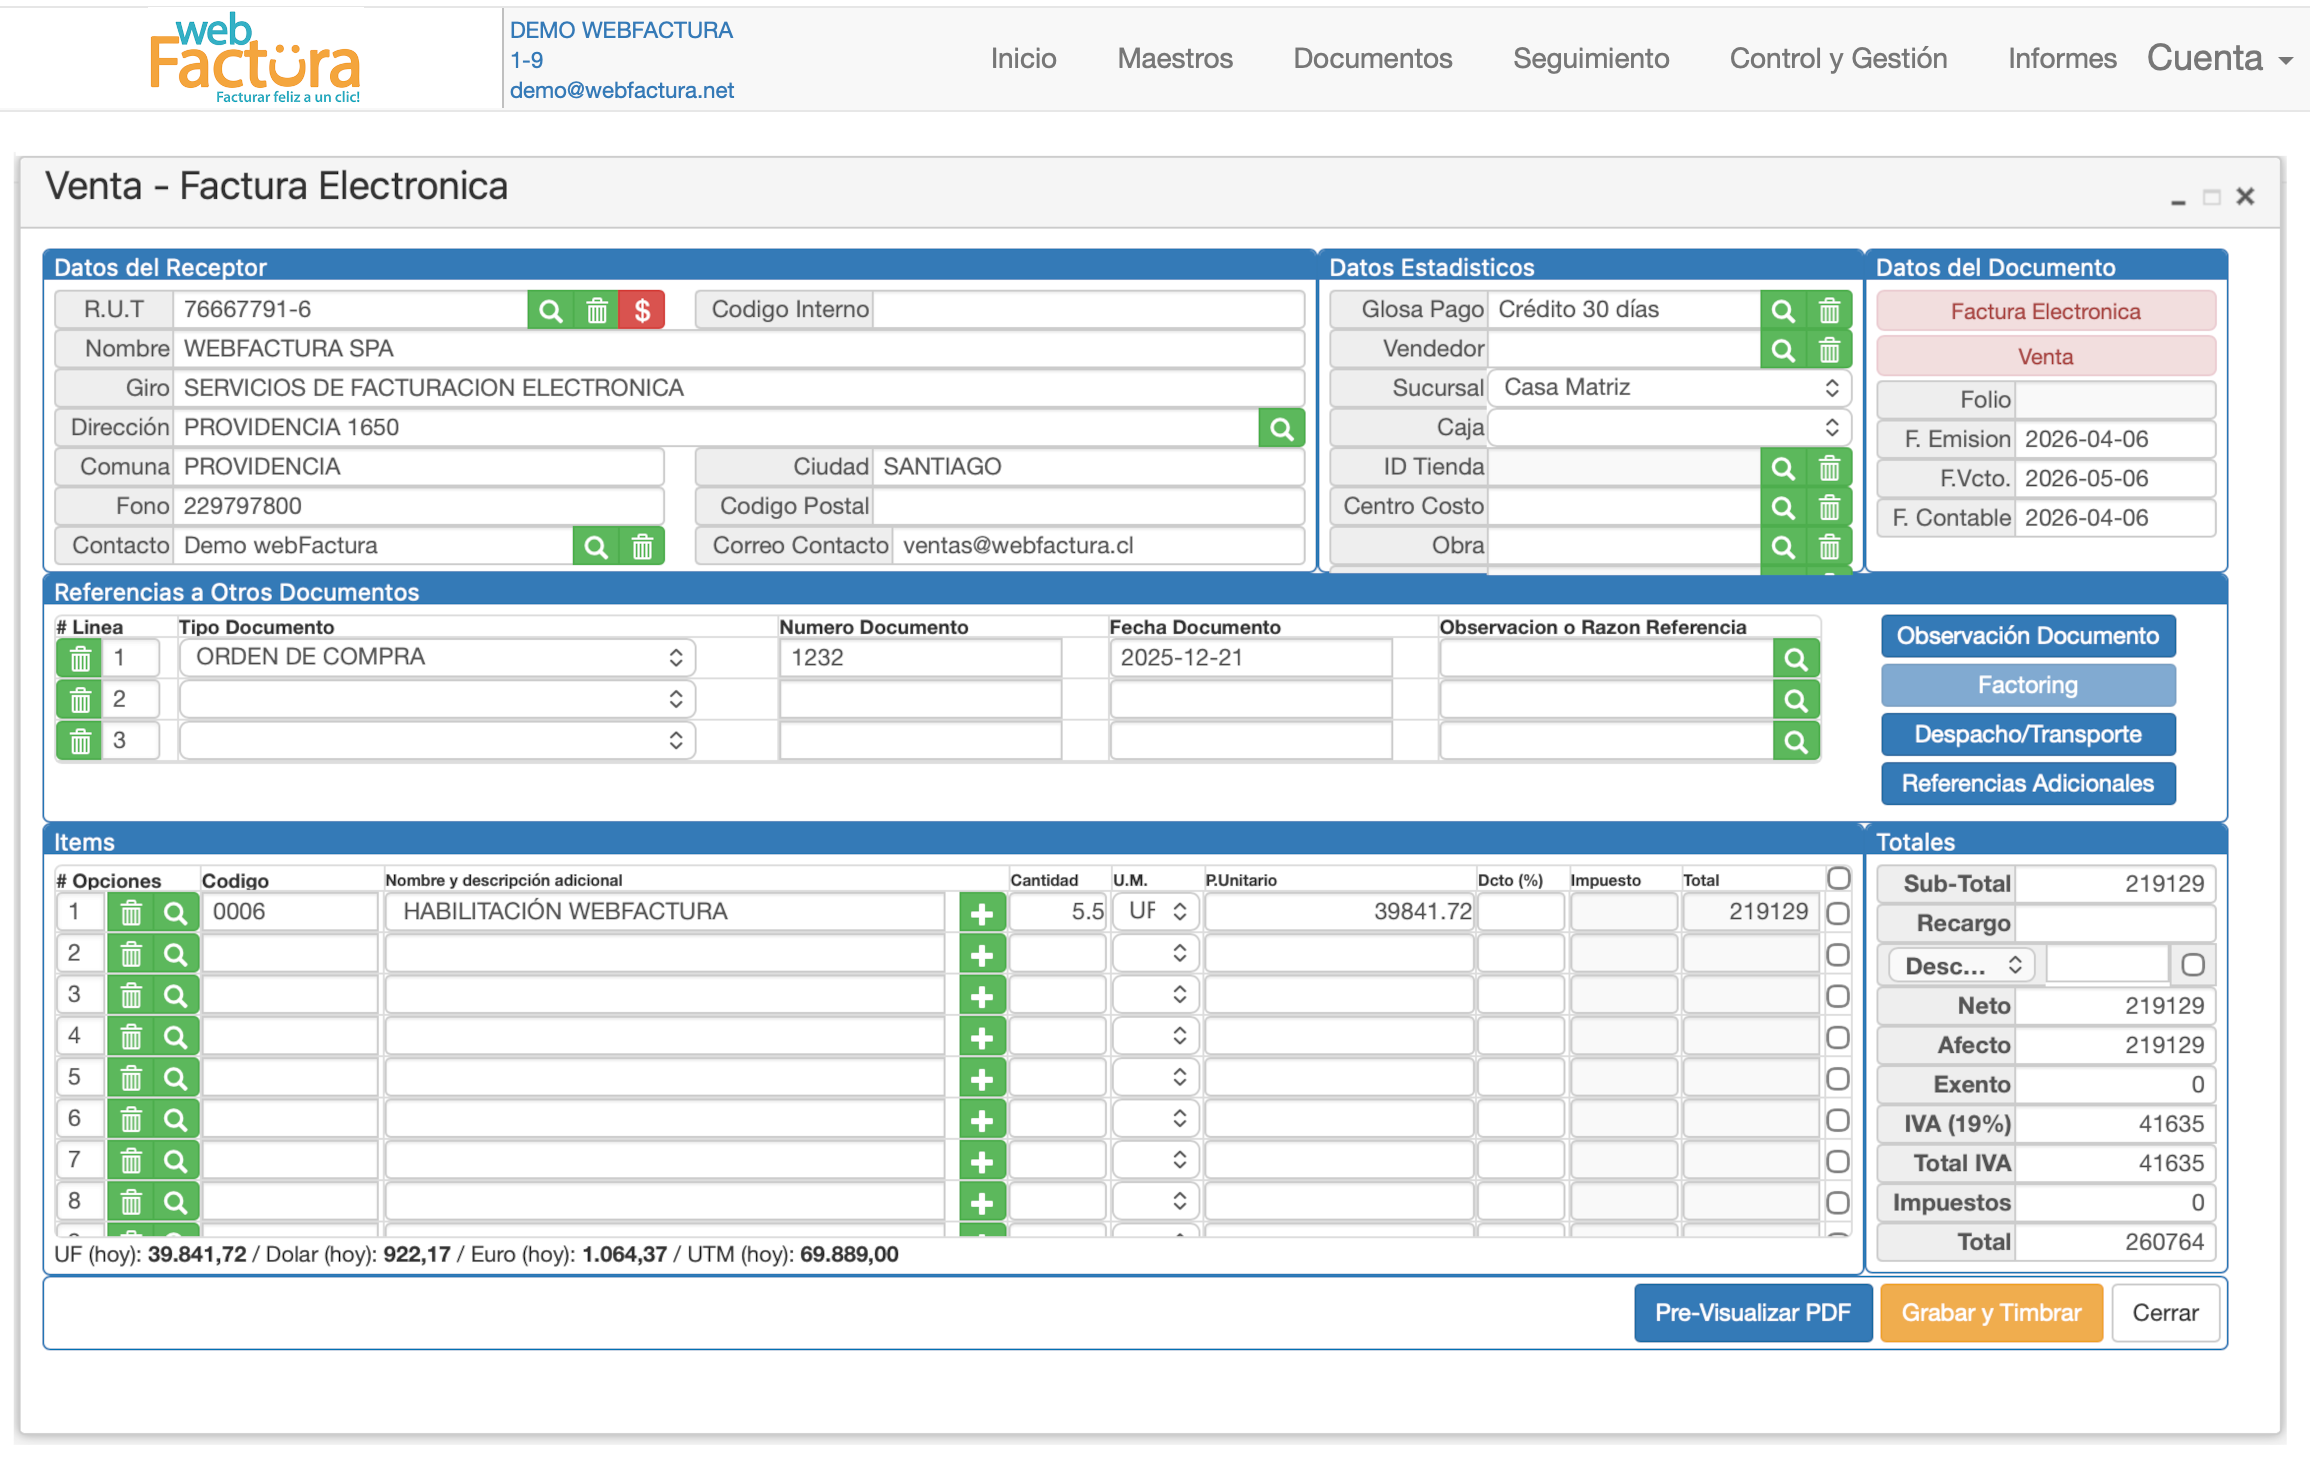Click Pre-Visualizar PDF button
Viewport: 2310px width, 1478px height.
point(1752,1313)
